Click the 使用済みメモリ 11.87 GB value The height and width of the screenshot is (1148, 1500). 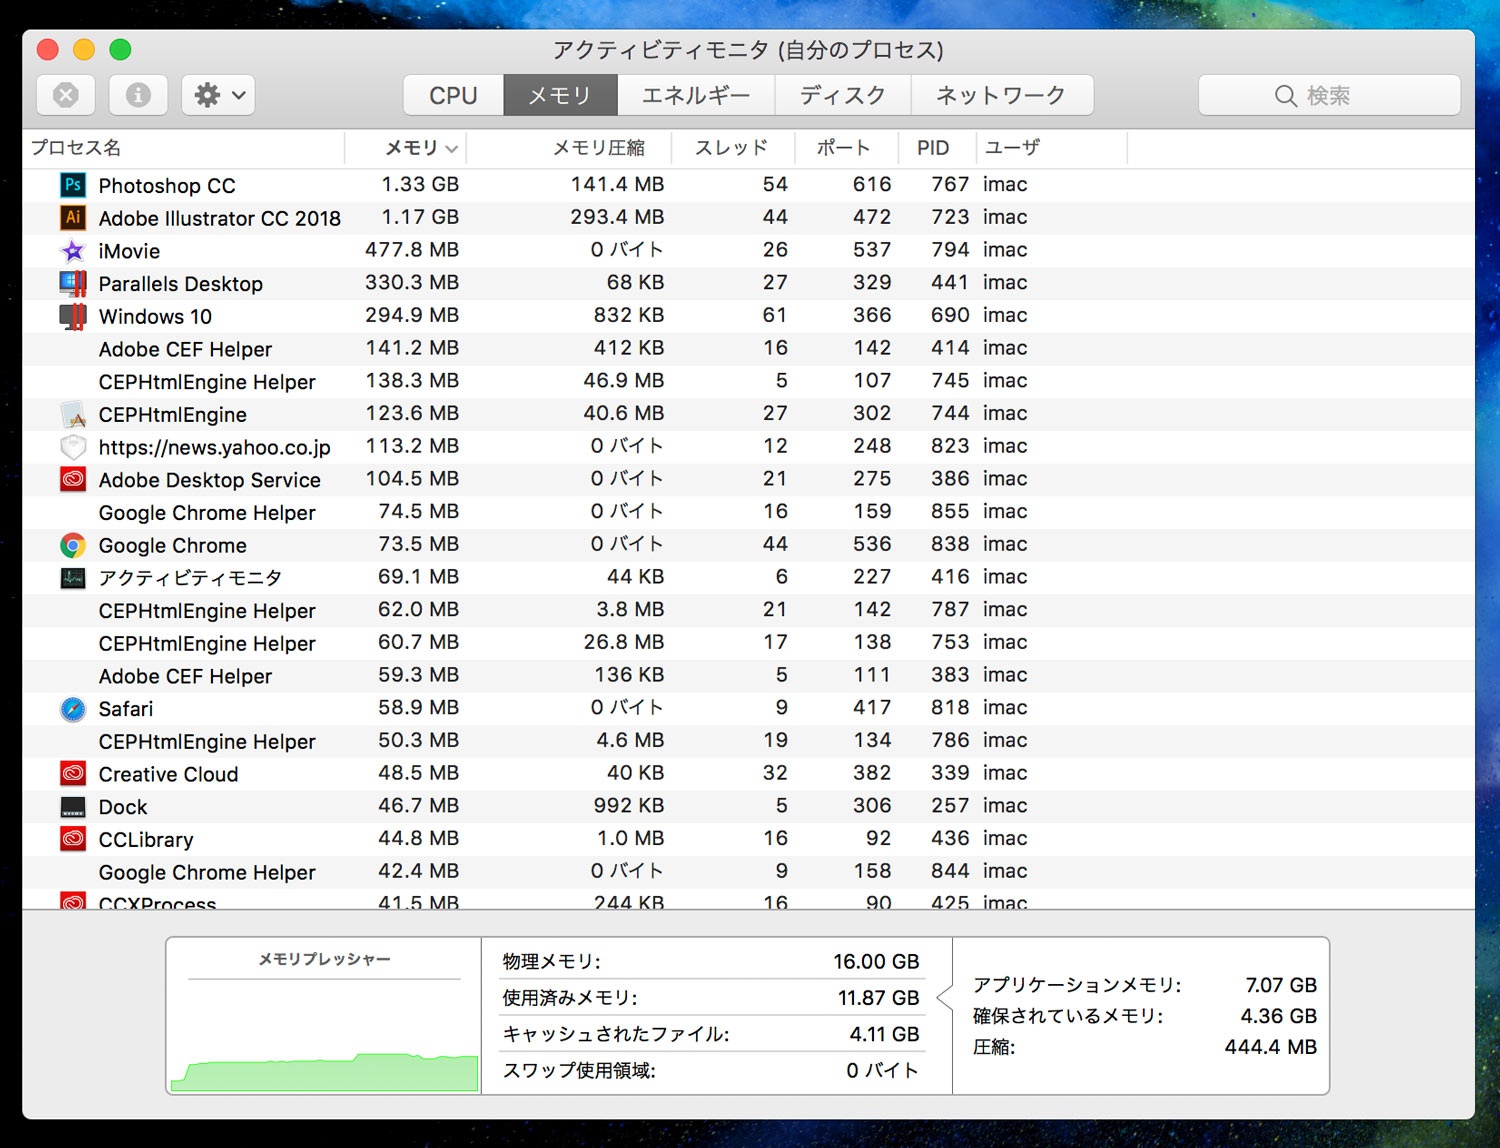coord(878,997)
